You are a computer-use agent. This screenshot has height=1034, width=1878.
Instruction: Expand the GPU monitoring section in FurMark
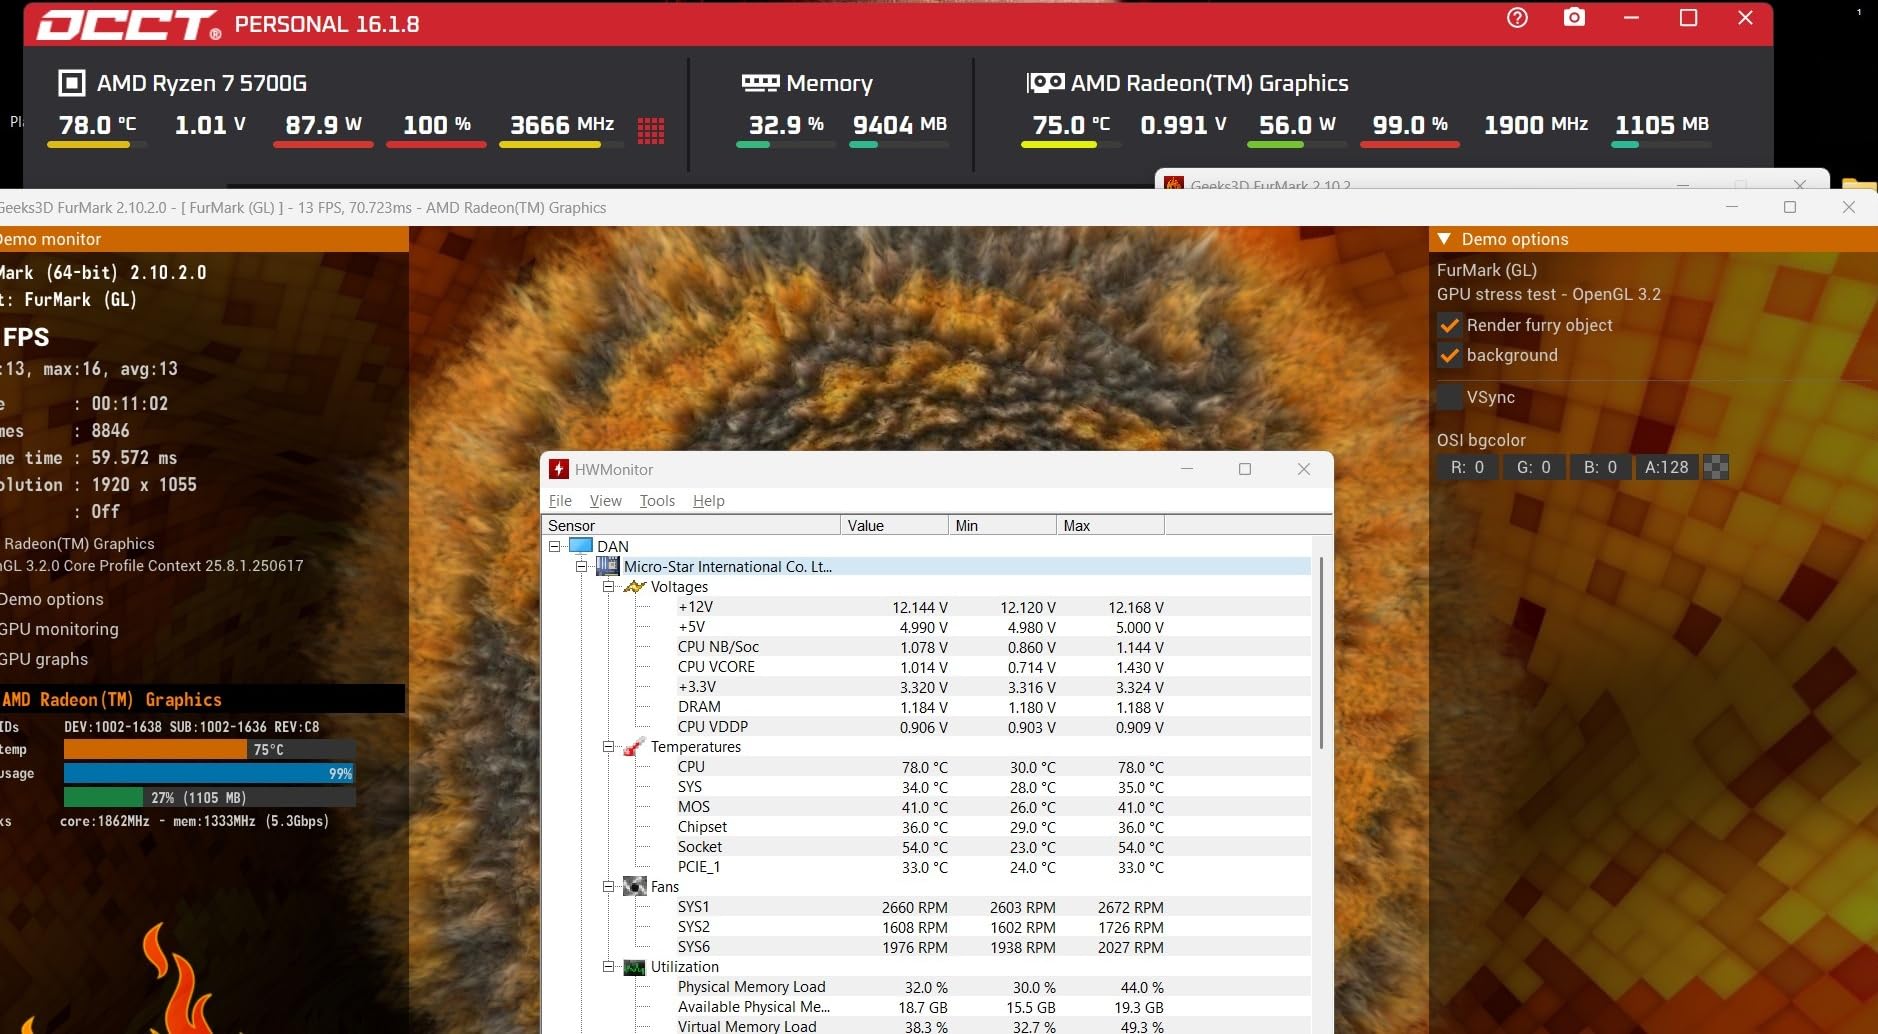[x=58, y=629]
